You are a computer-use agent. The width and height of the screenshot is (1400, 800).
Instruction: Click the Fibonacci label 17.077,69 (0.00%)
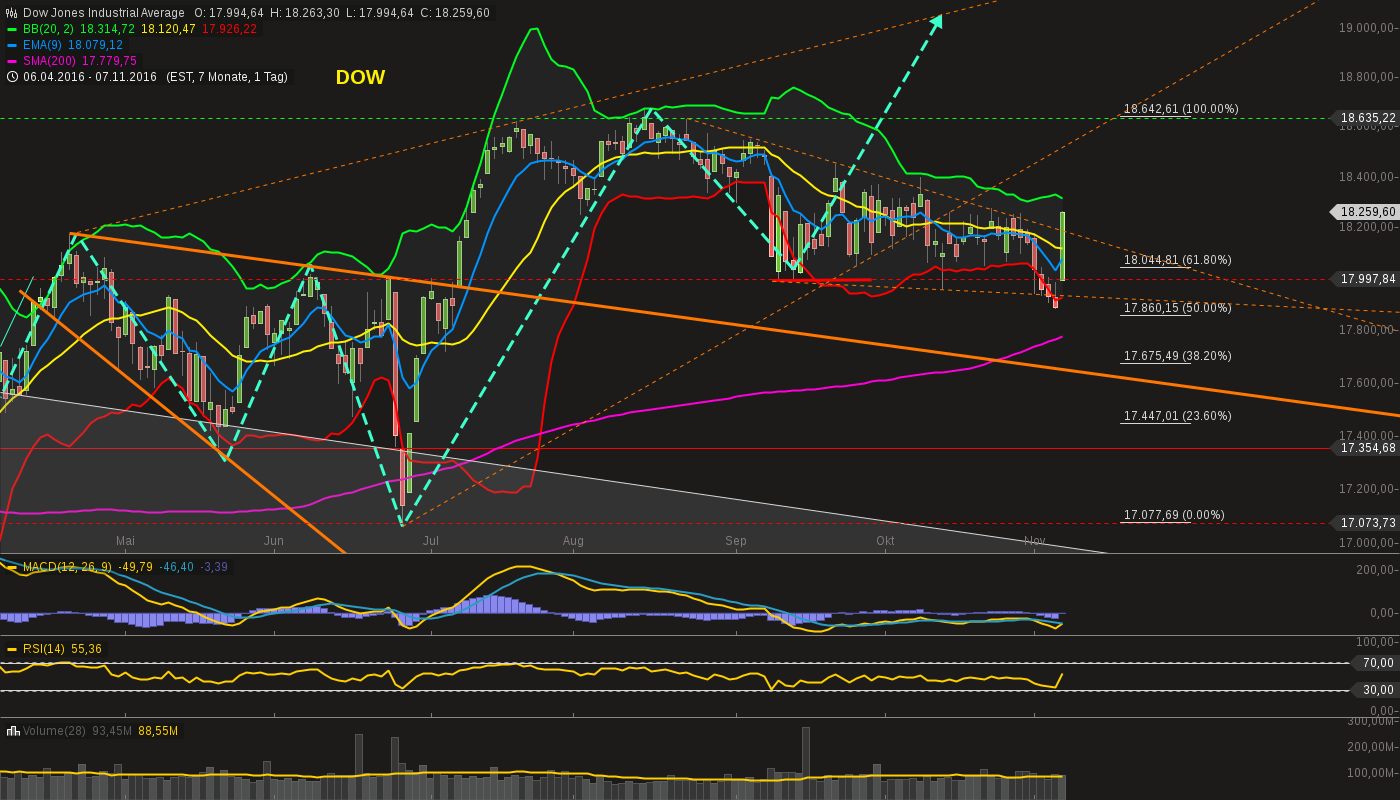[x=1174, y=515]
